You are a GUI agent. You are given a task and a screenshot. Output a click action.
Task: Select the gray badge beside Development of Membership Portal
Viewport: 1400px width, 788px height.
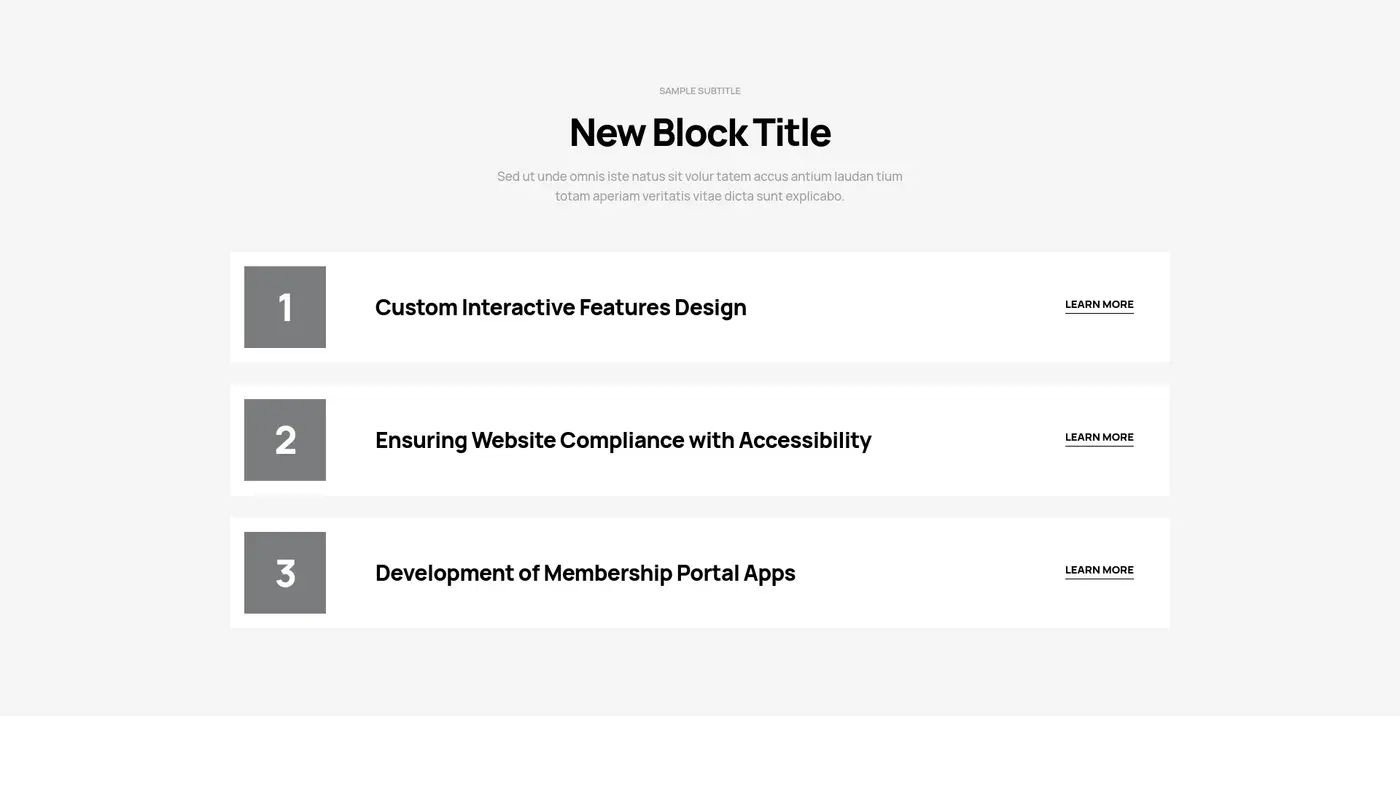284,573
